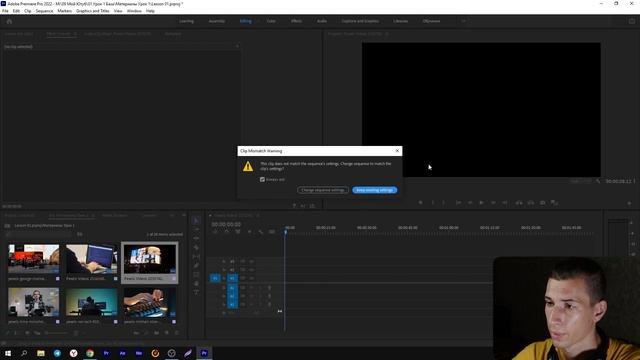Toggle A1 track targeting
The image size is (640, 360).
(x=232, y=288)
